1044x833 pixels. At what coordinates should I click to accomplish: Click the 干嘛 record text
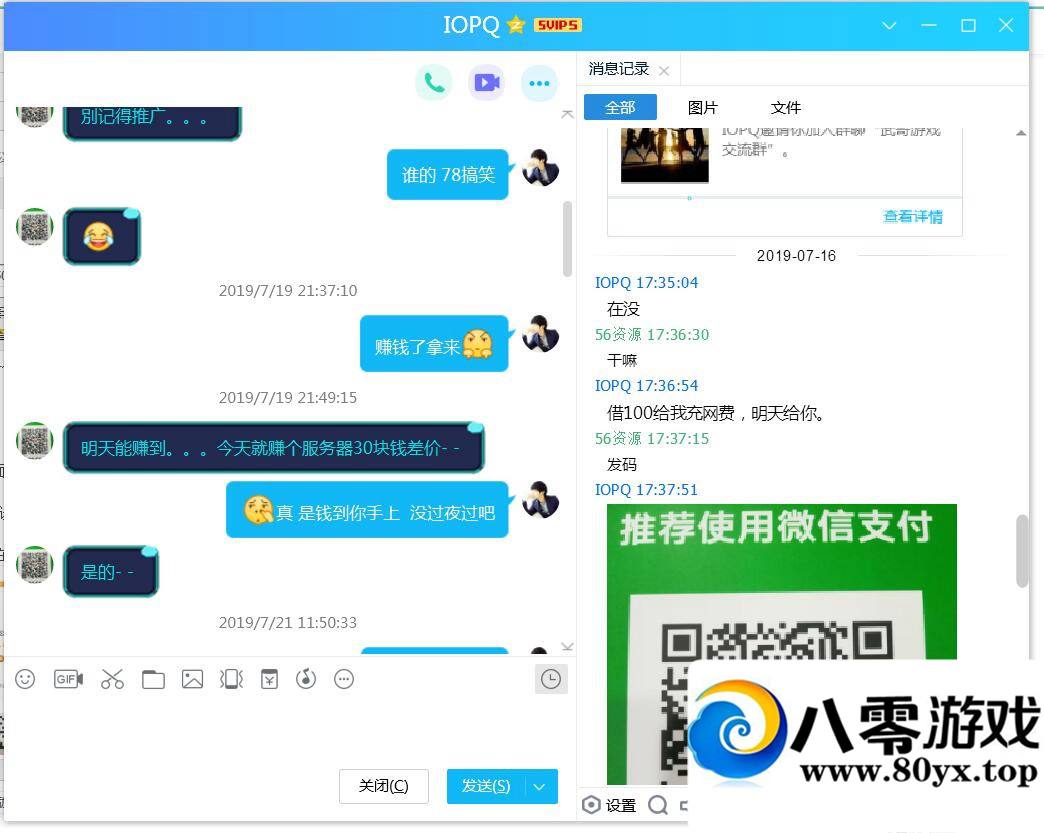pyautogui.click(x=622, y=360)
